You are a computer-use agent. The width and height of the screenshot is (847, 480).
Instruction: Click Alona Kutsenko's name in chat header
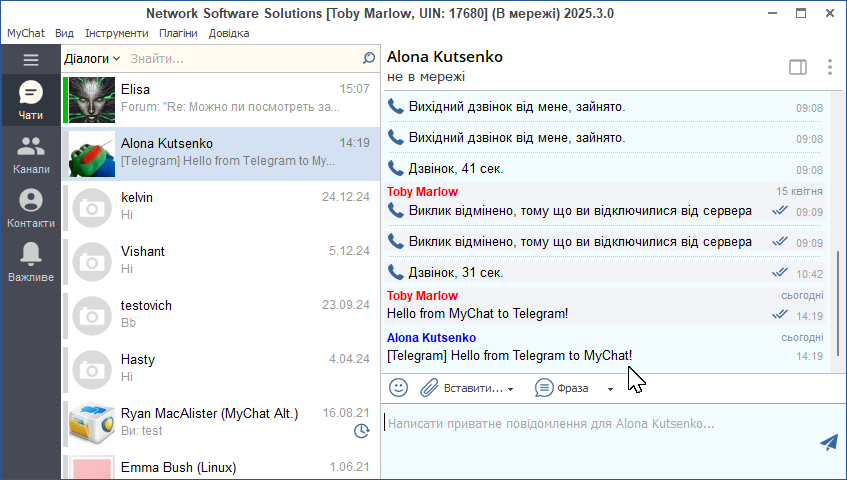[445, 57]
